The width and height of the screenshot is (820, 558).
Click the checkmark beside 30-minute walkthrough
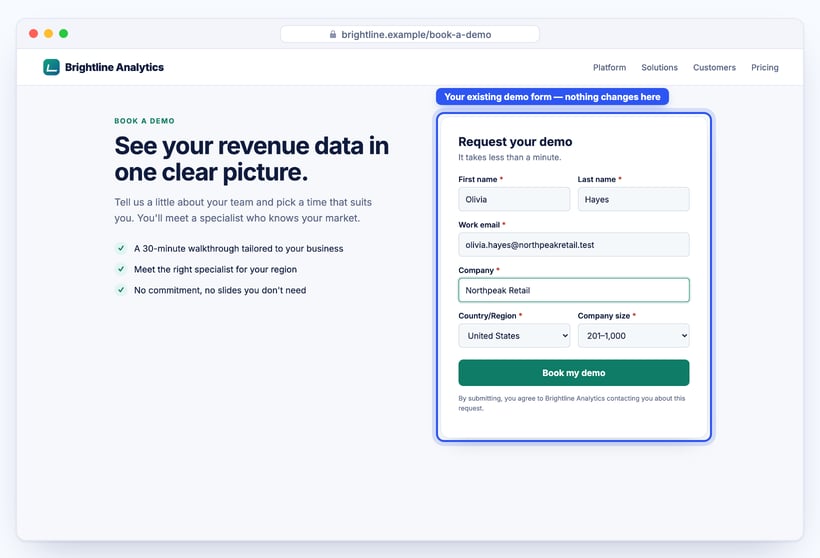click(121, 248)
